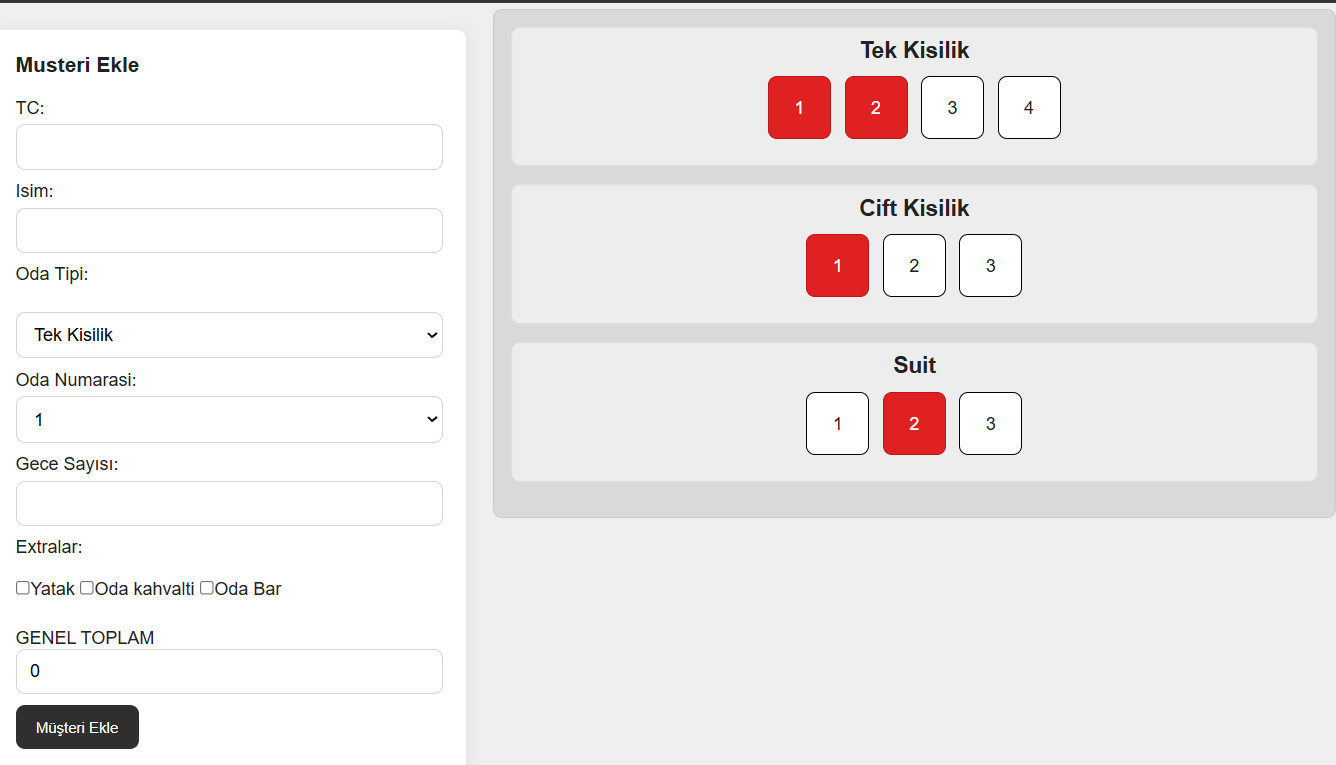Pick Tek Kisilik room 4
The height and width of the screenshot is (765, 1336).
pos(1029,108)
